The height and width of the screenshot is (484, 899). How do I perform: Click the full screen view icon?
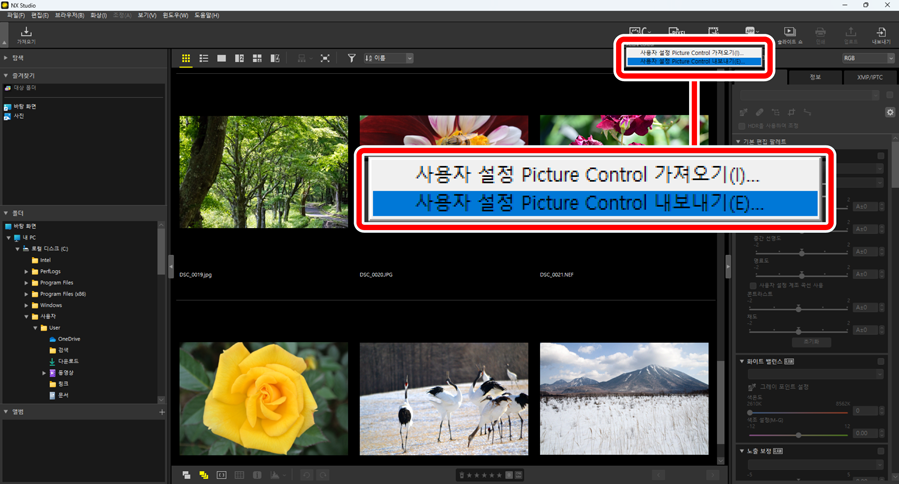pos(325,59)
